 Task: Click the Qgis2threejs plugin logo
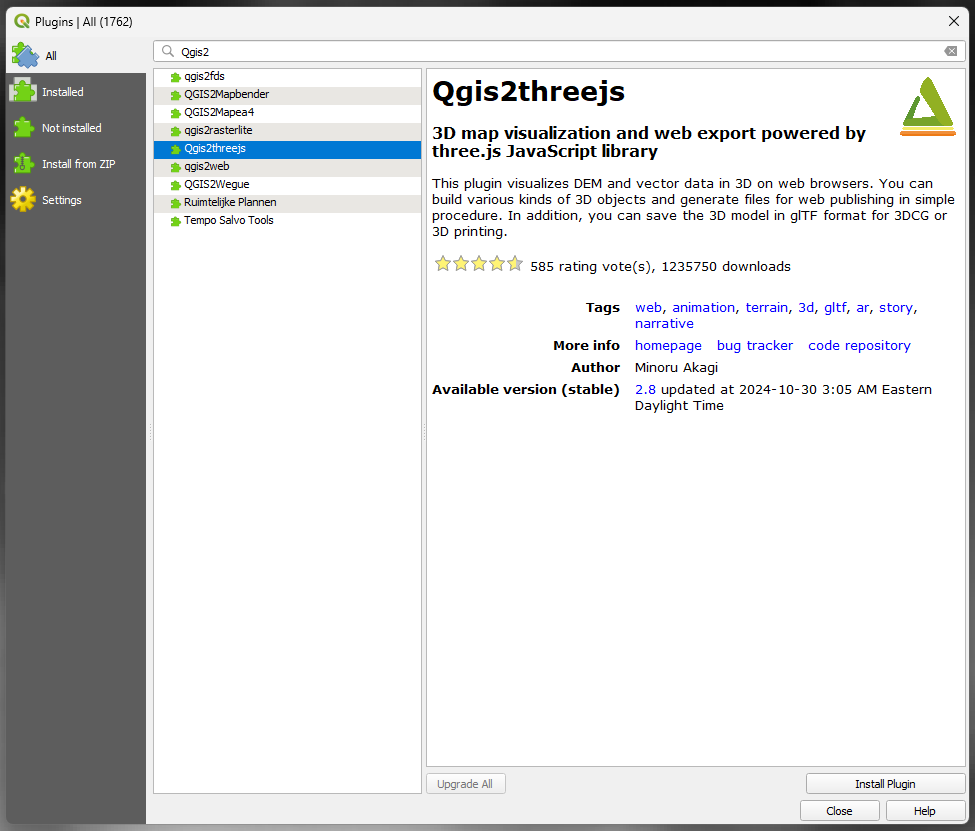[x=928, y=107]
